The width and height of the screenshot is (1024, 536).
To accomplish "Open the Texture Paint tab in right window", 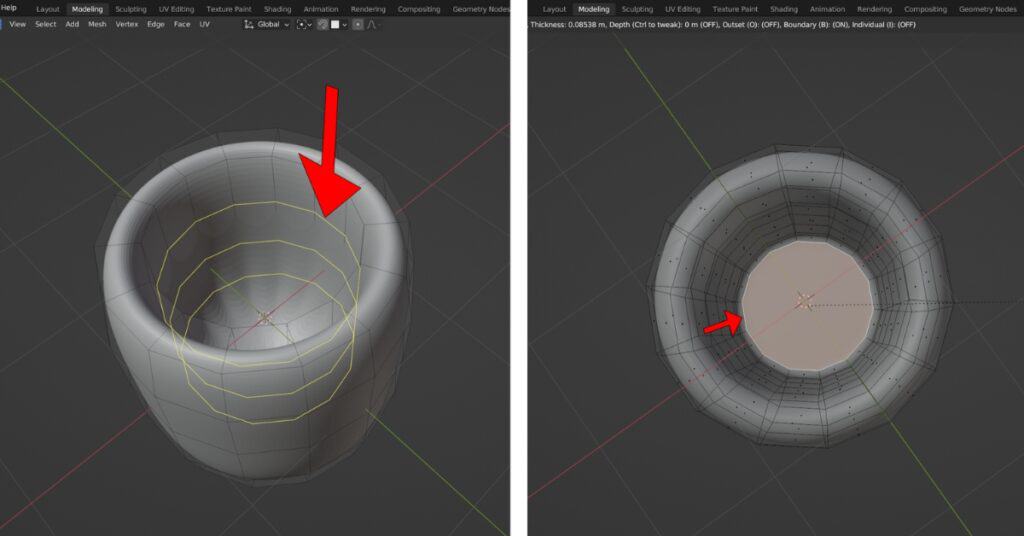I will pos(736,9).
